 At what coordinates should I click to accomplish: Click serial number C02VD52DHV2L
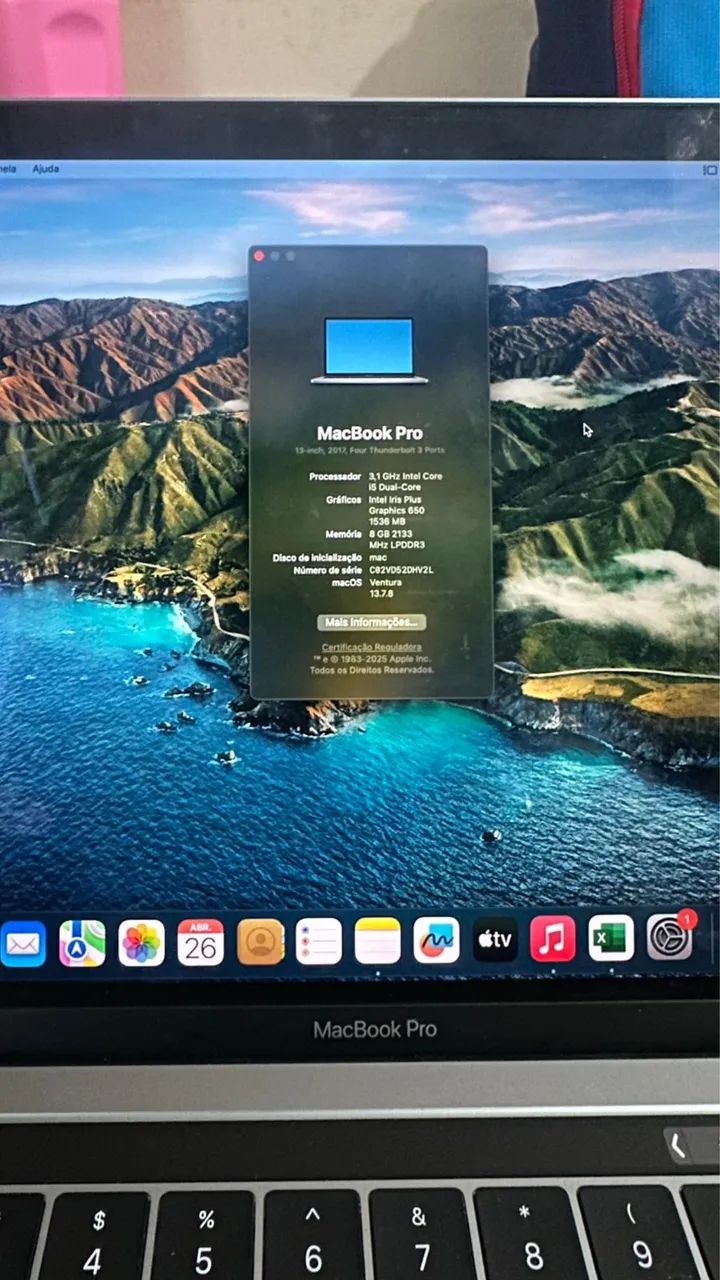[402, 569]
